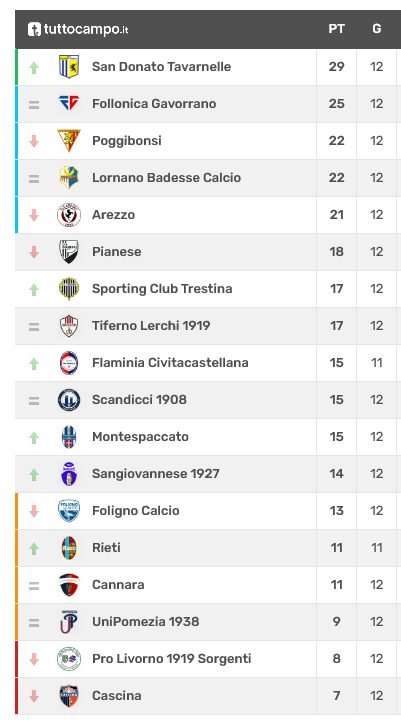The width and height of the screenshot is (401, 726).
Task: Select the Poggibonsi team crest
Action: (69, 140)
